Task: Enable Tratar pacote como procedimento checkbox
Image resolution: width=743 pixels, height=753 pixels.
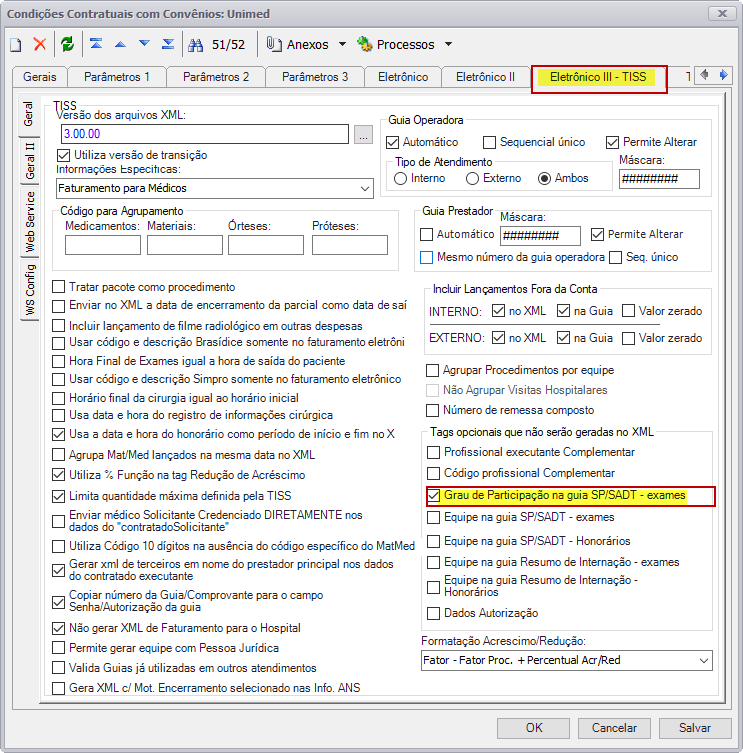Action: pyautogui.click(x=59, y=287)
